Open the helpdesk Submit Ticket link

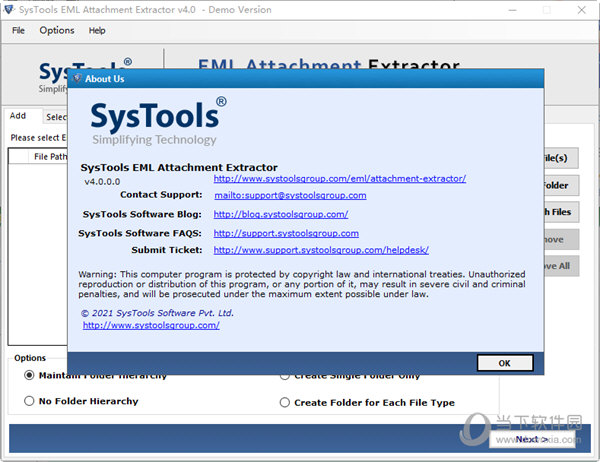tap(321, 250)
